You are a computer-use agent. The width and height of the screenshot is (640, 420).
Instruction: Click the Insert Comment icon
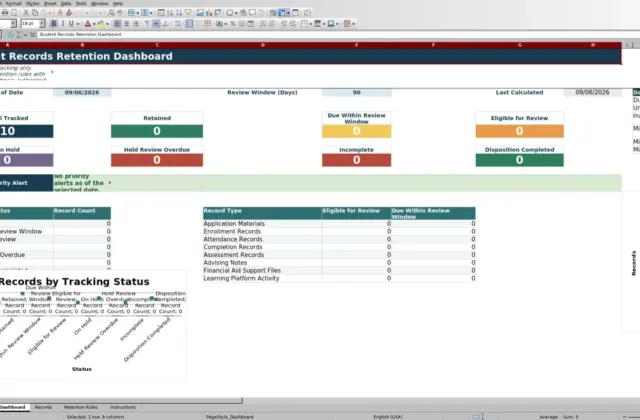[252, 13]
